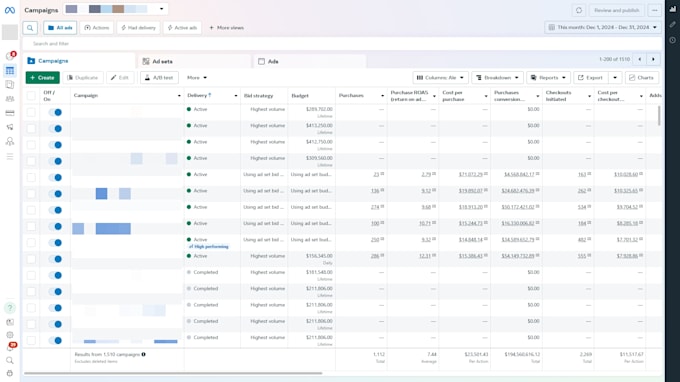
Task: Click the Duplicate toolbar button
Action: coord(83,78)
